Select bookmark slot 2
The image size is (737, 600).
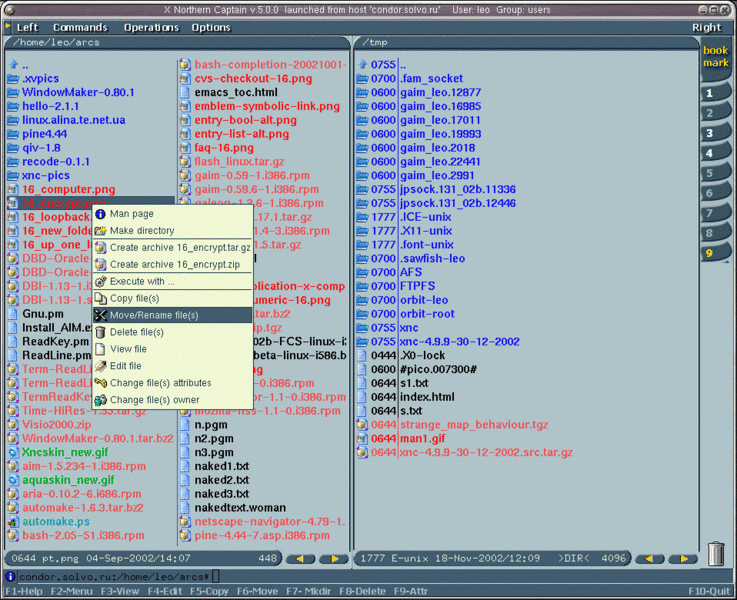pos(715,113)
